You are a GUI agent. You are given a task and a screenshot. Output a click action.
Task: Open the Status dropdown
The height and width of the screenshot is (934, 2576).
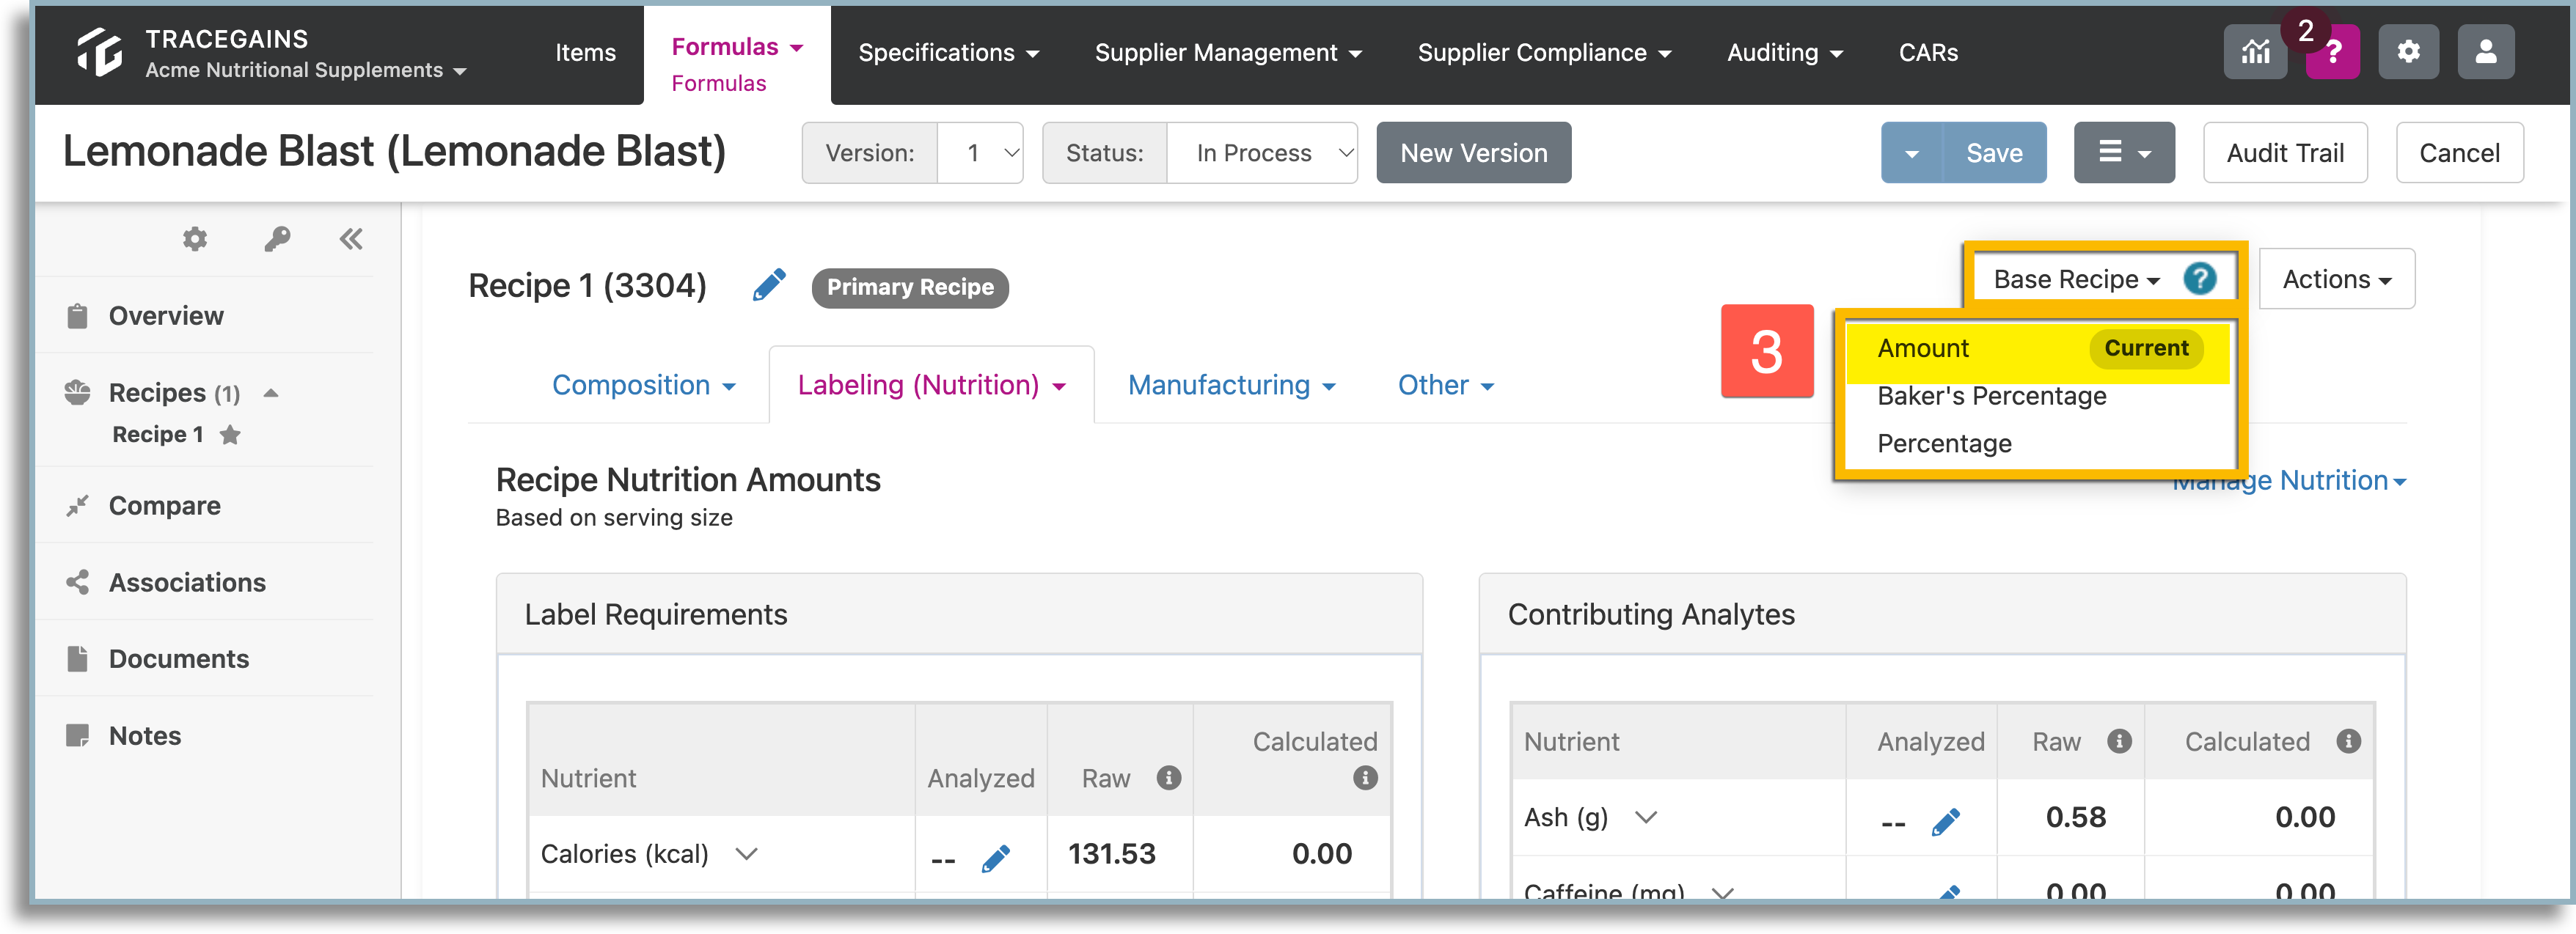pos(1262,153)
